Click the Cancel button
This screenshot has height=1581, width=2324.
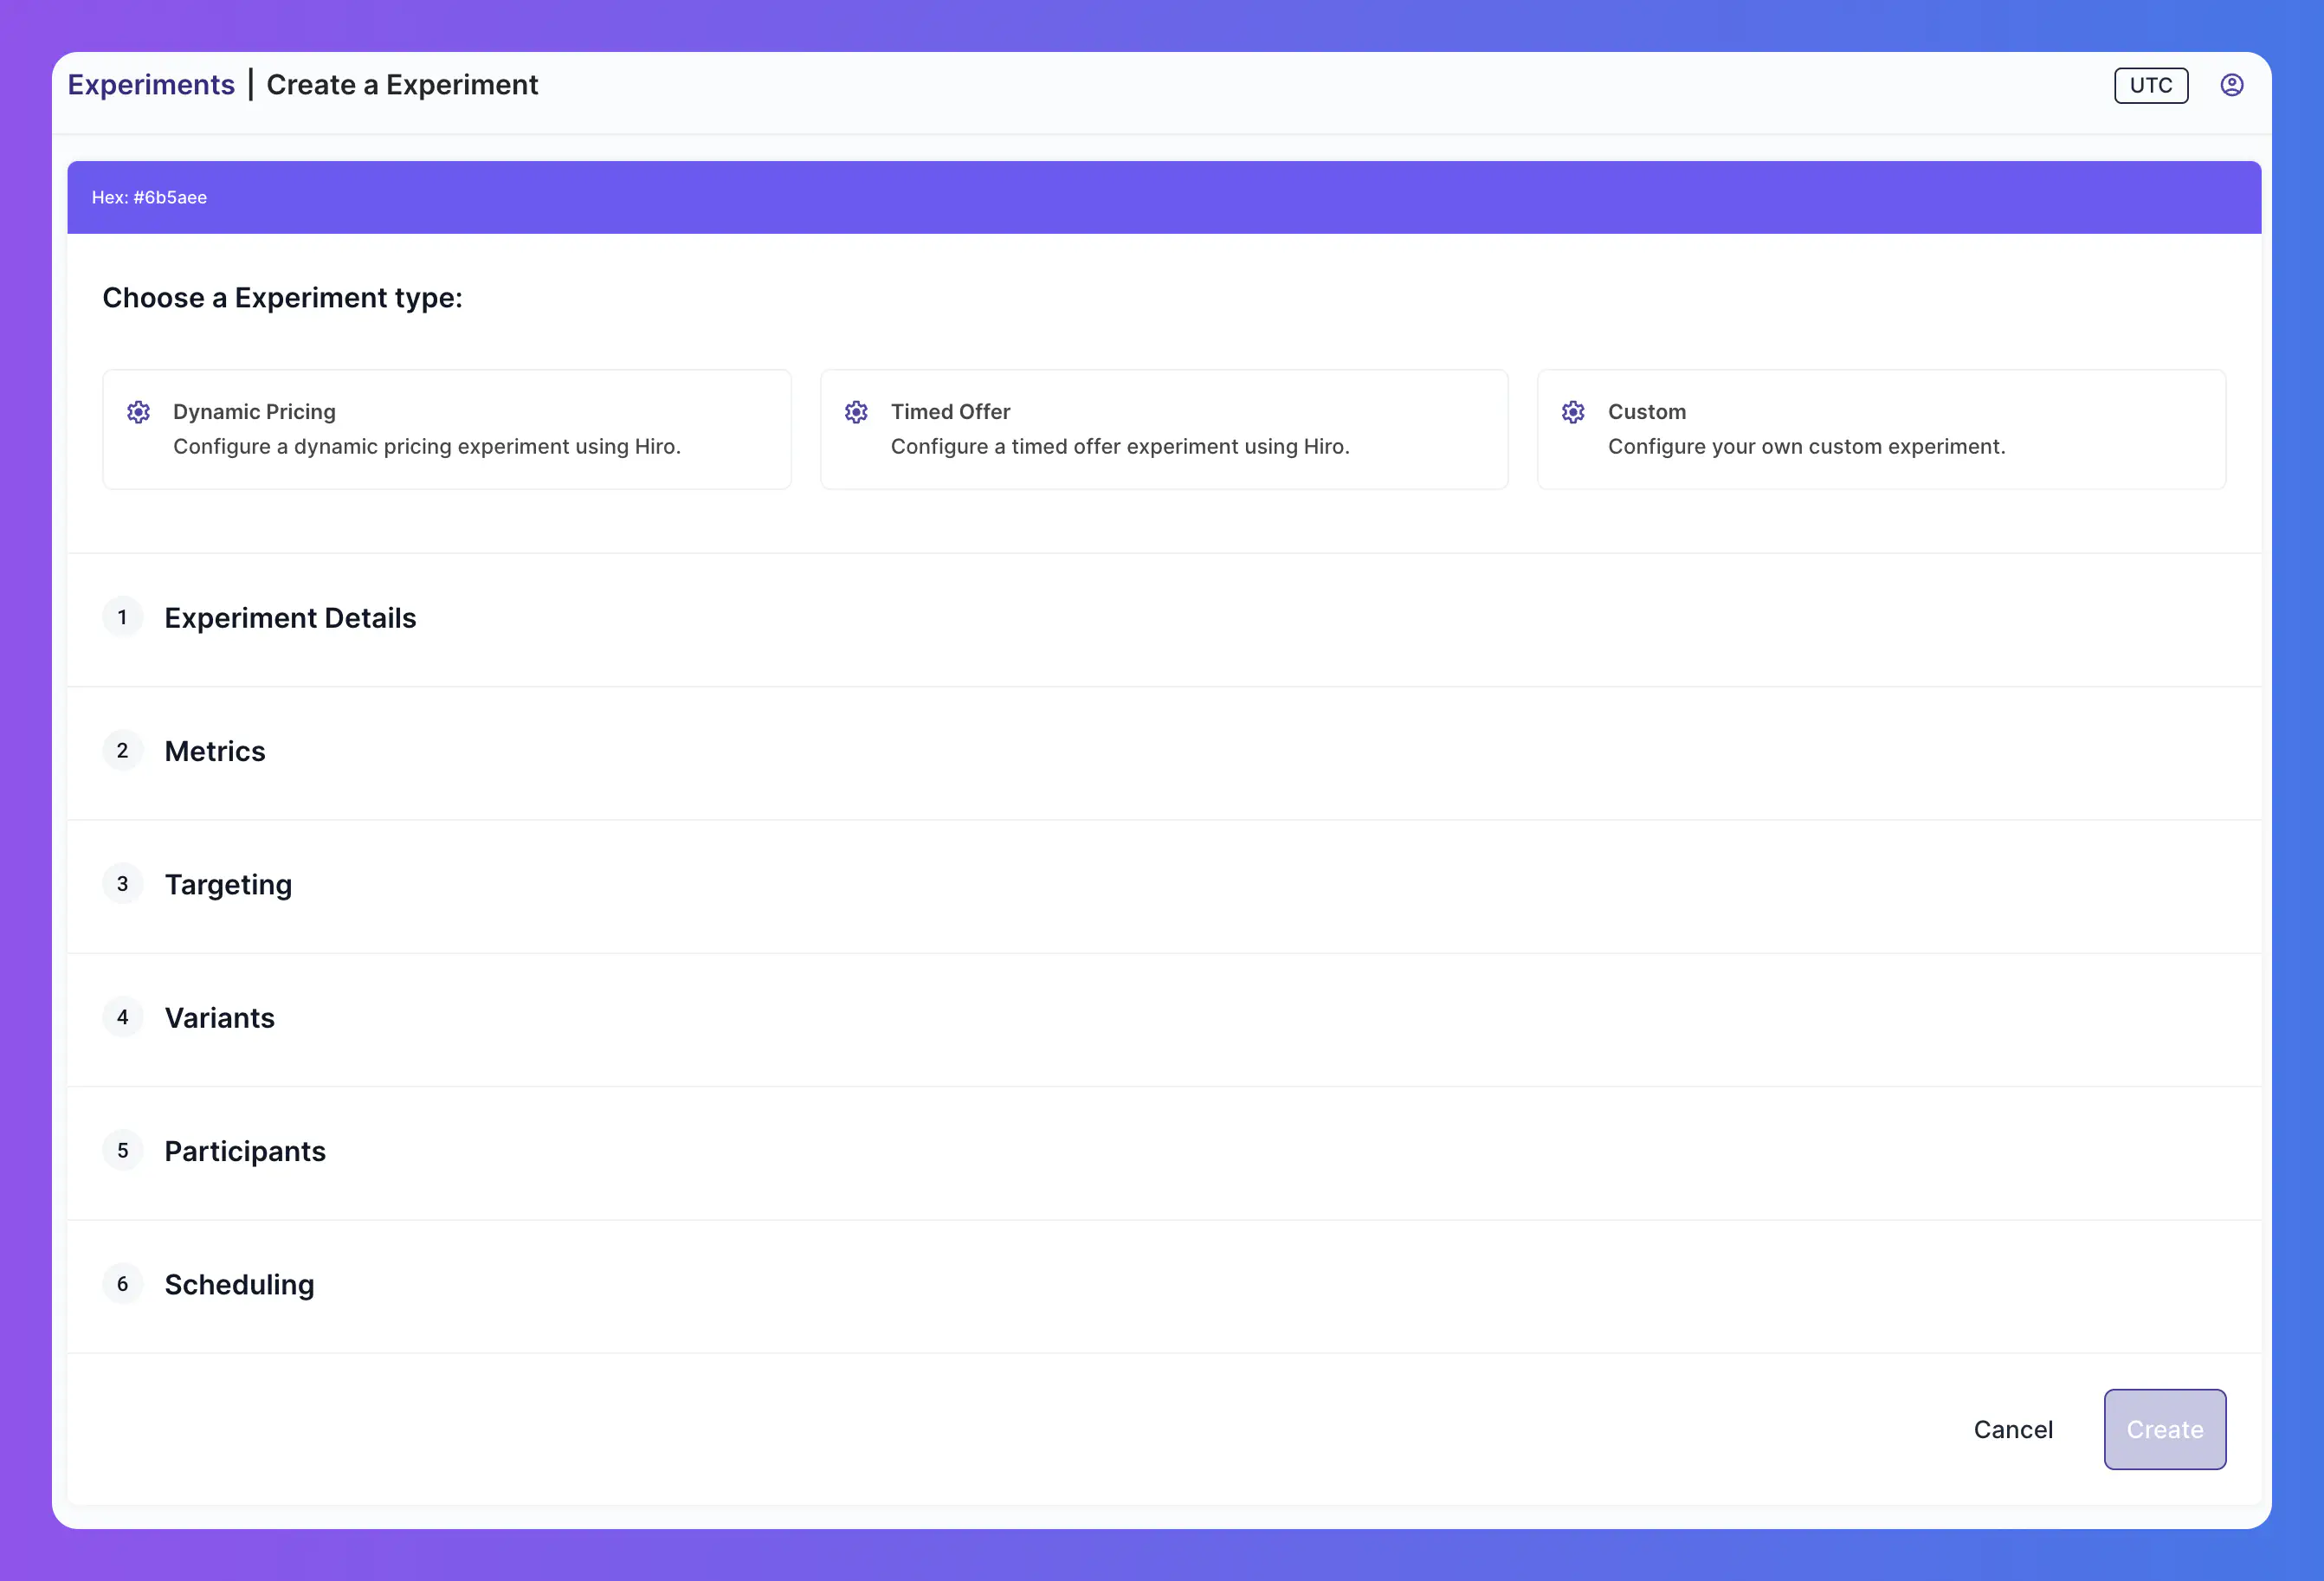pyautogui.click(x=2013, y=1429)
